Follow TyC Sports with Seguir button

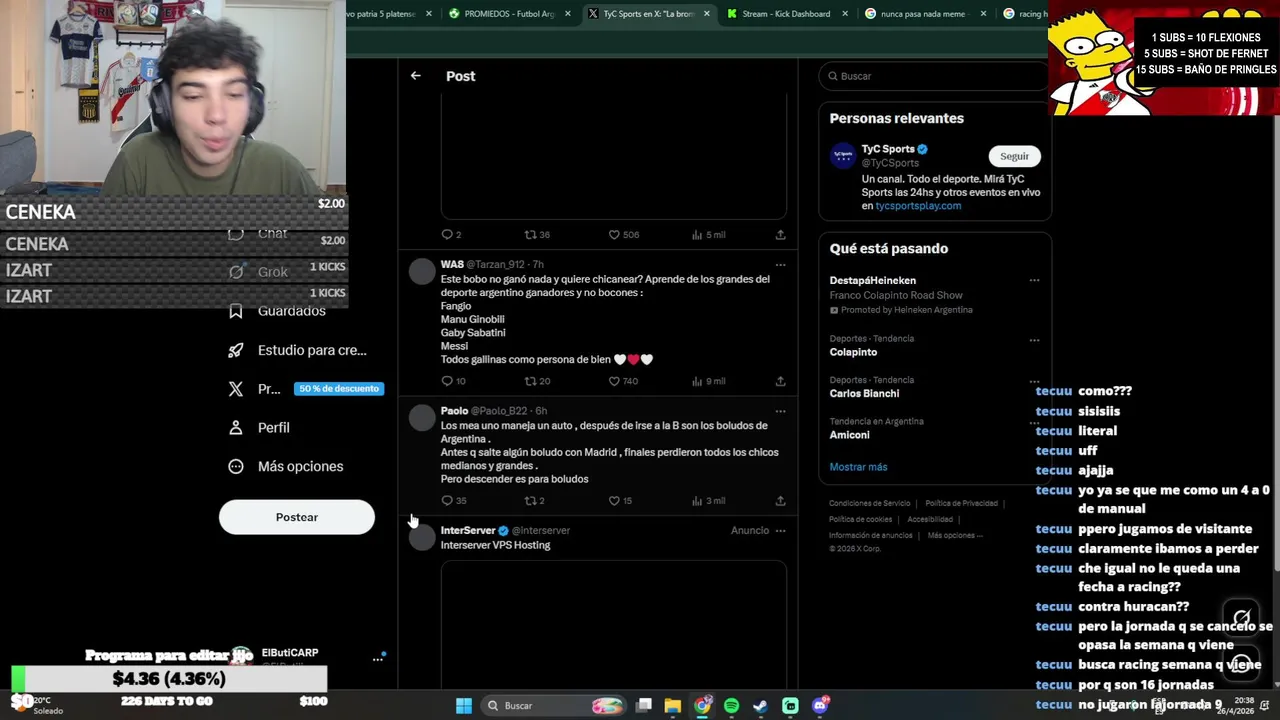tap(1014, 156)
